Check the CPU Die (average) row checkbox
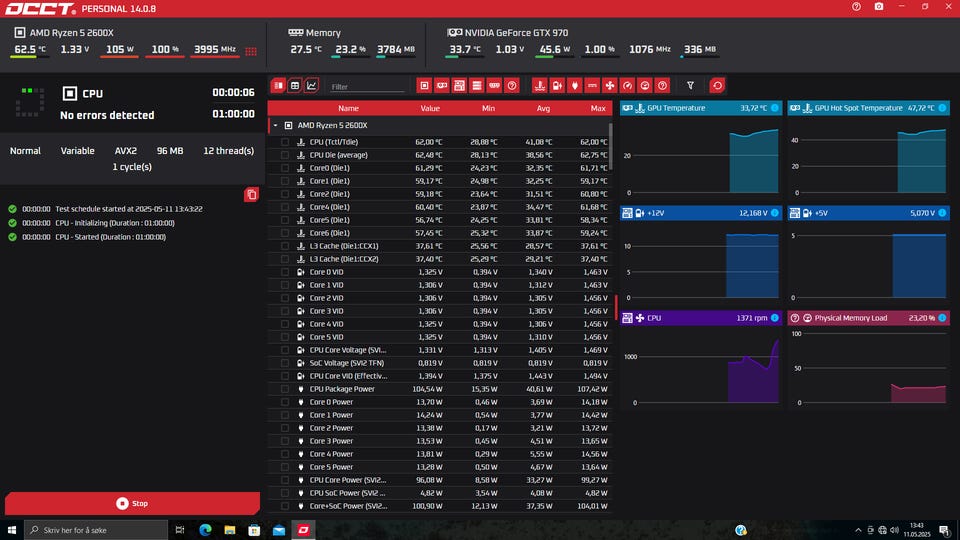Screen dimensions: 960x540 click(x=285, y=155)
